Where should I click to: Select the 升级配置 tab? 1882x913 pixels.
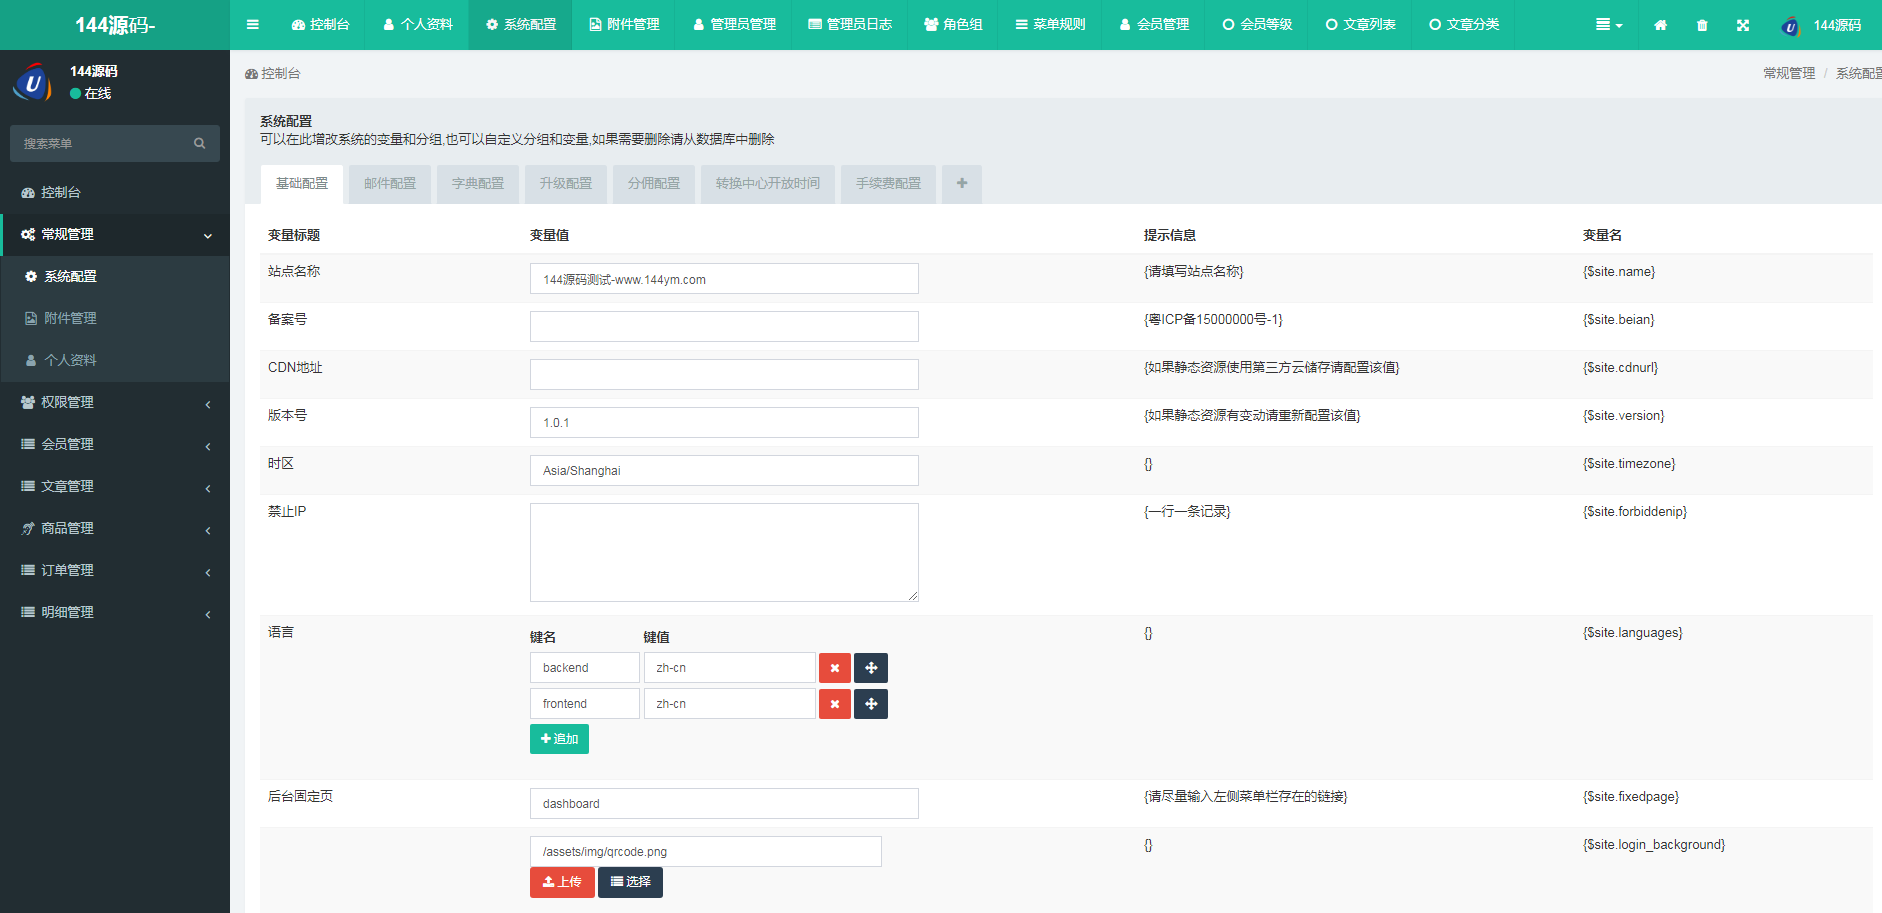coord(566,184)
